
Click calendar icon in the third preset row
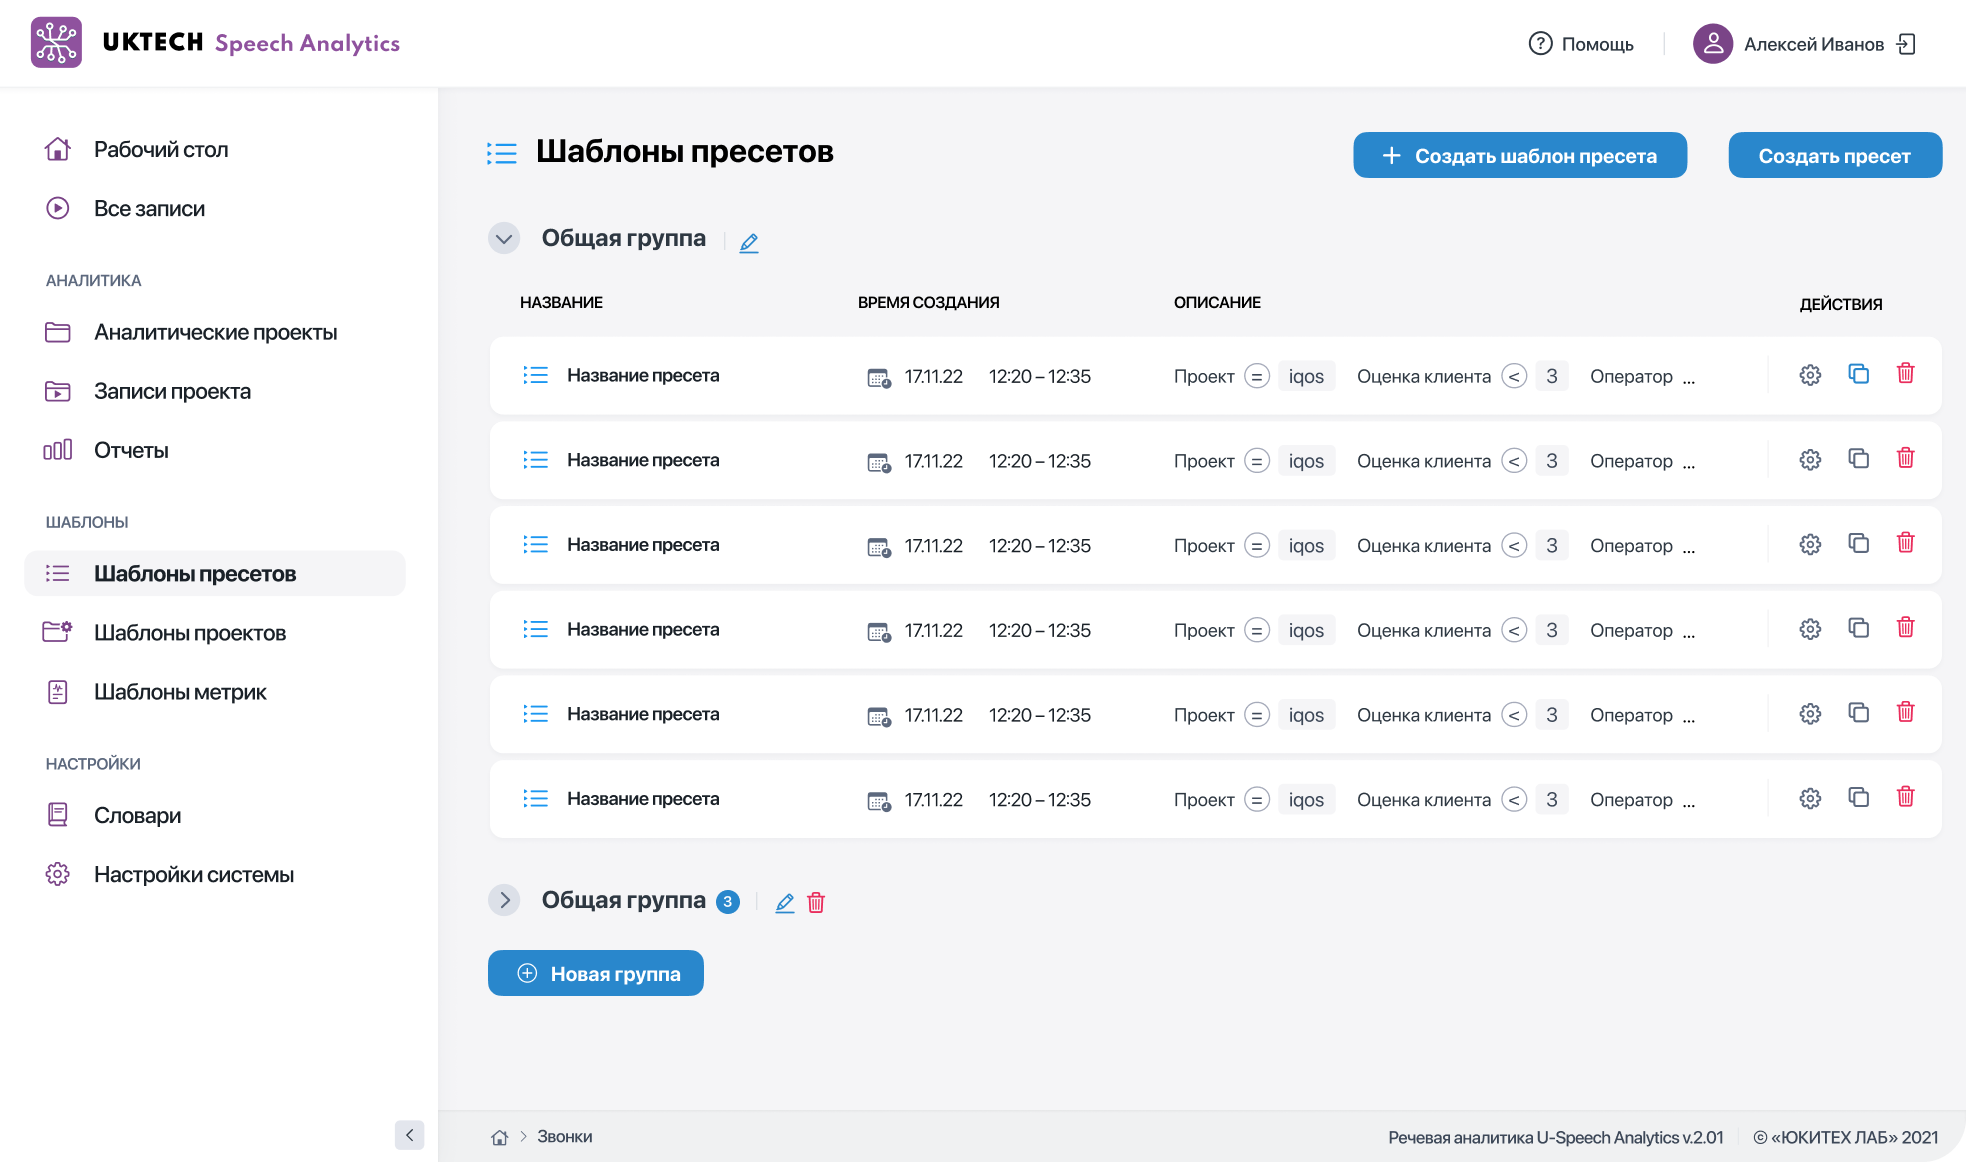coord(878,546)
